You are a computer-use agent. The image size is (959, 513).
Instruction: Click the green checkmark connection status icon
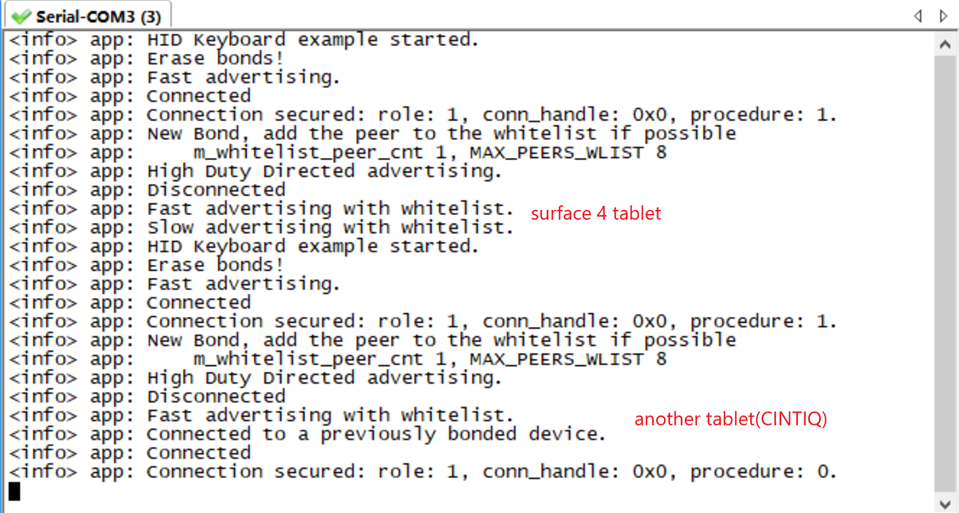click(21, 17)
